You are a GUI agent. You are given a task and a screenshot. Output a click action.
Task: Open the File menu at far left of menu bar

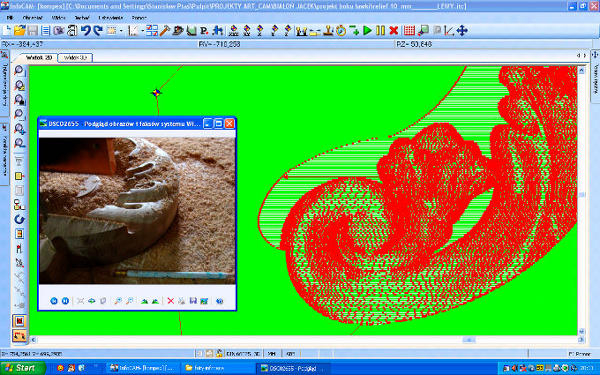10,18
